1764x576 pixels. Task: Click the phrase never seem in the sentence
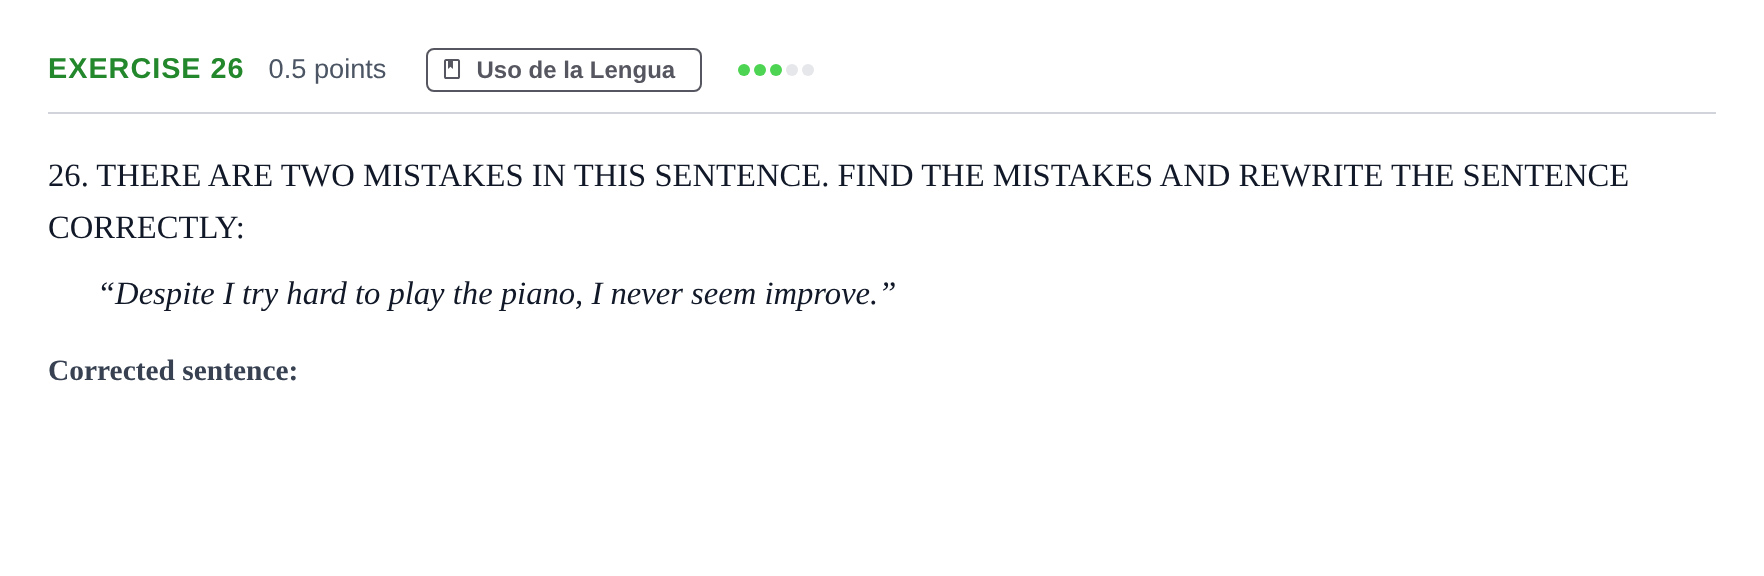click(x=683, y=294)
